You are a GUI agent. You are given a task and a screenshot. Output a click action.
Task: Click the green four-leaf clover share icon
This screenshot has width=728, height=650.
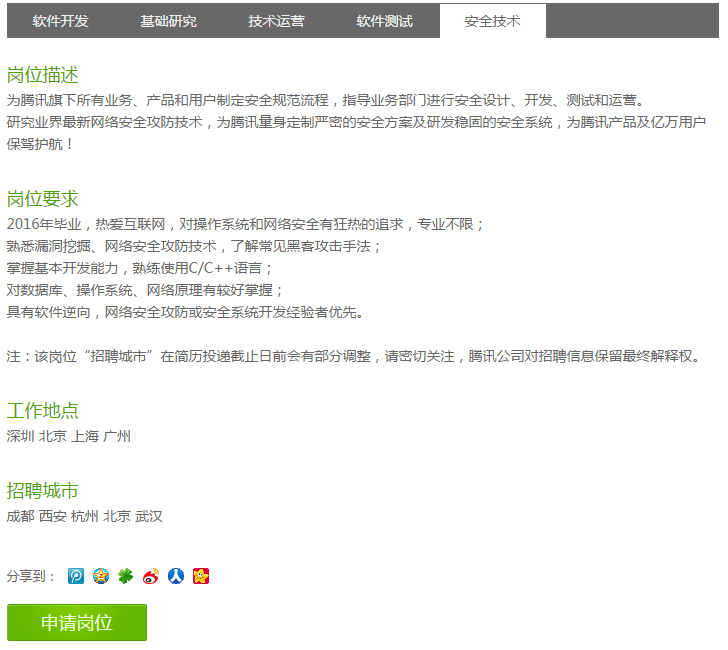point(126,576)
